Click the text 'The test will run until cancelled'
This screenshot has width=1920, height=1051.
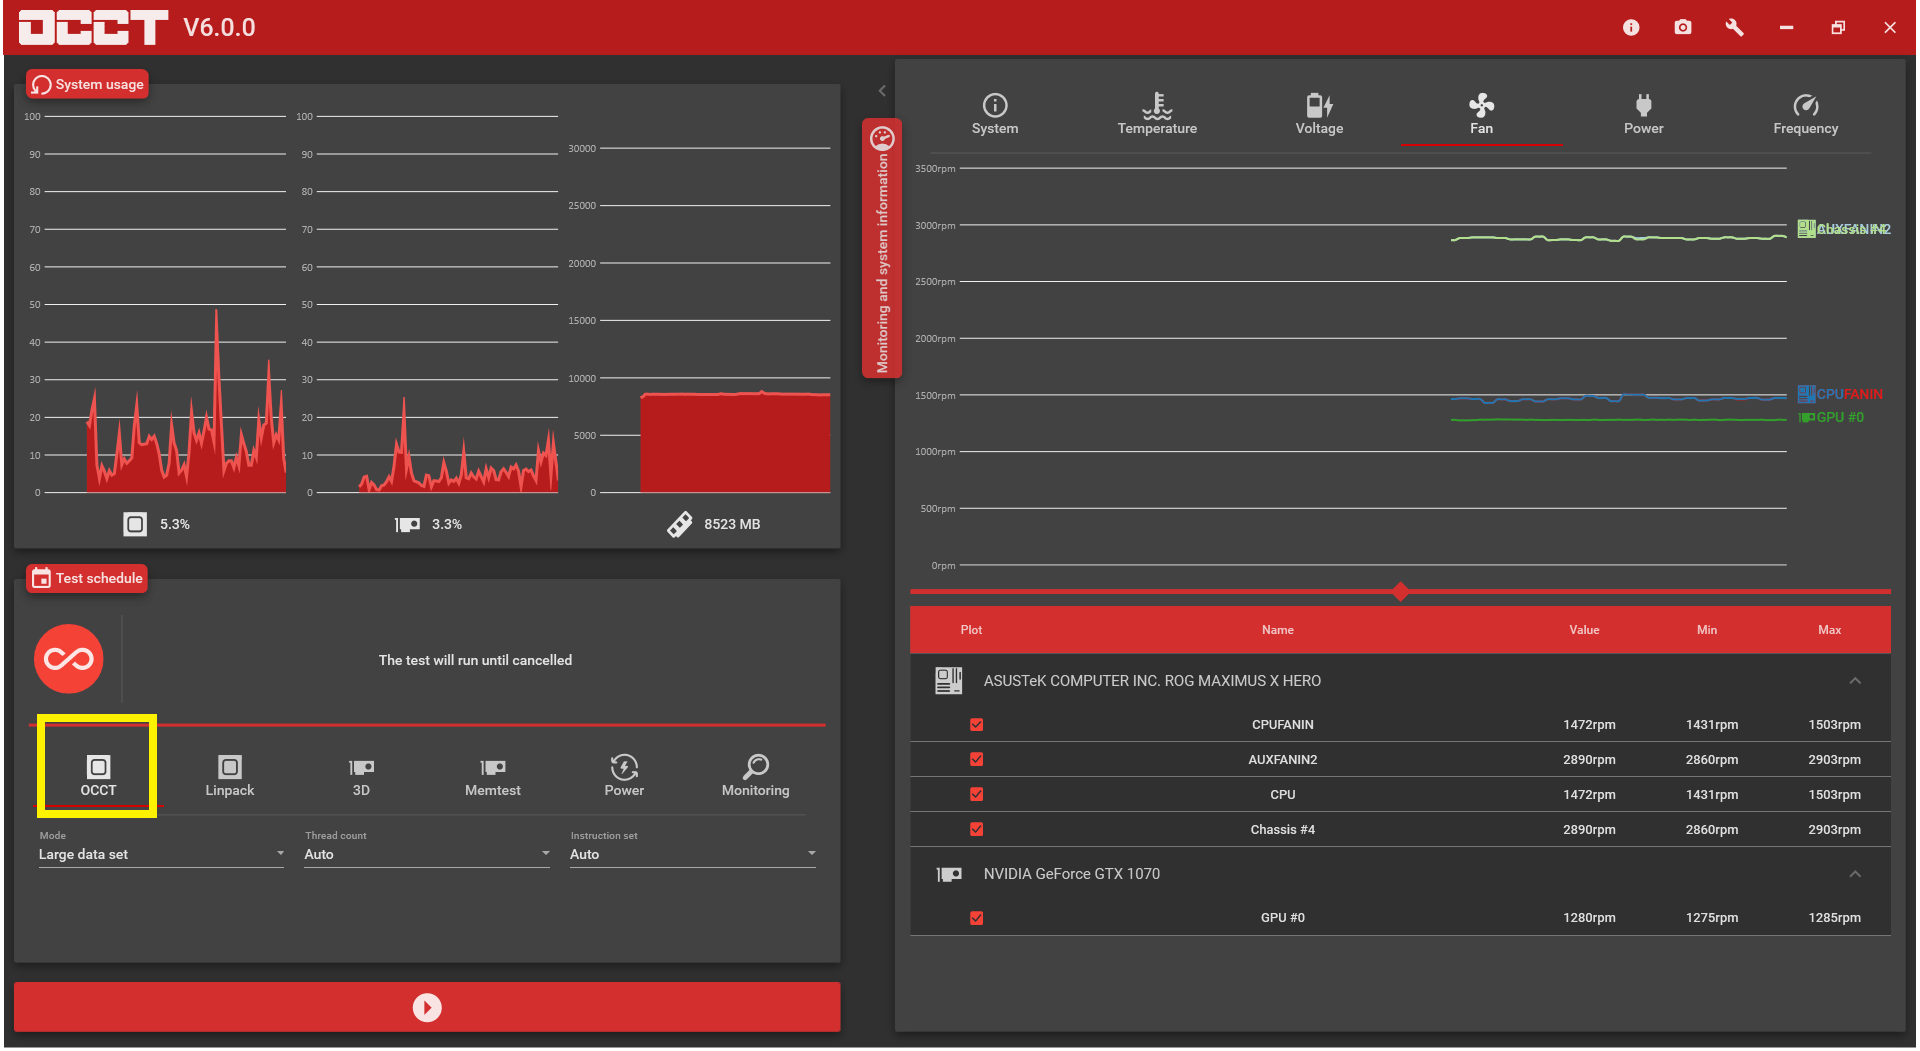475,660
